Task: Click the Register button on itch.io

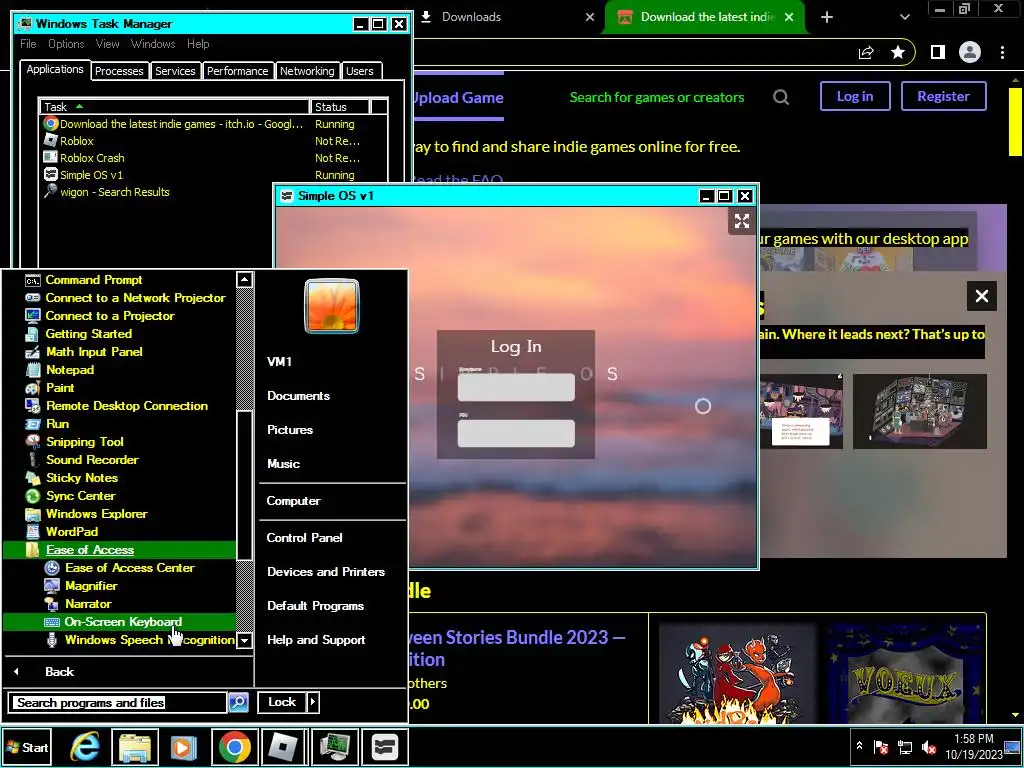Action: pos(943,96)
